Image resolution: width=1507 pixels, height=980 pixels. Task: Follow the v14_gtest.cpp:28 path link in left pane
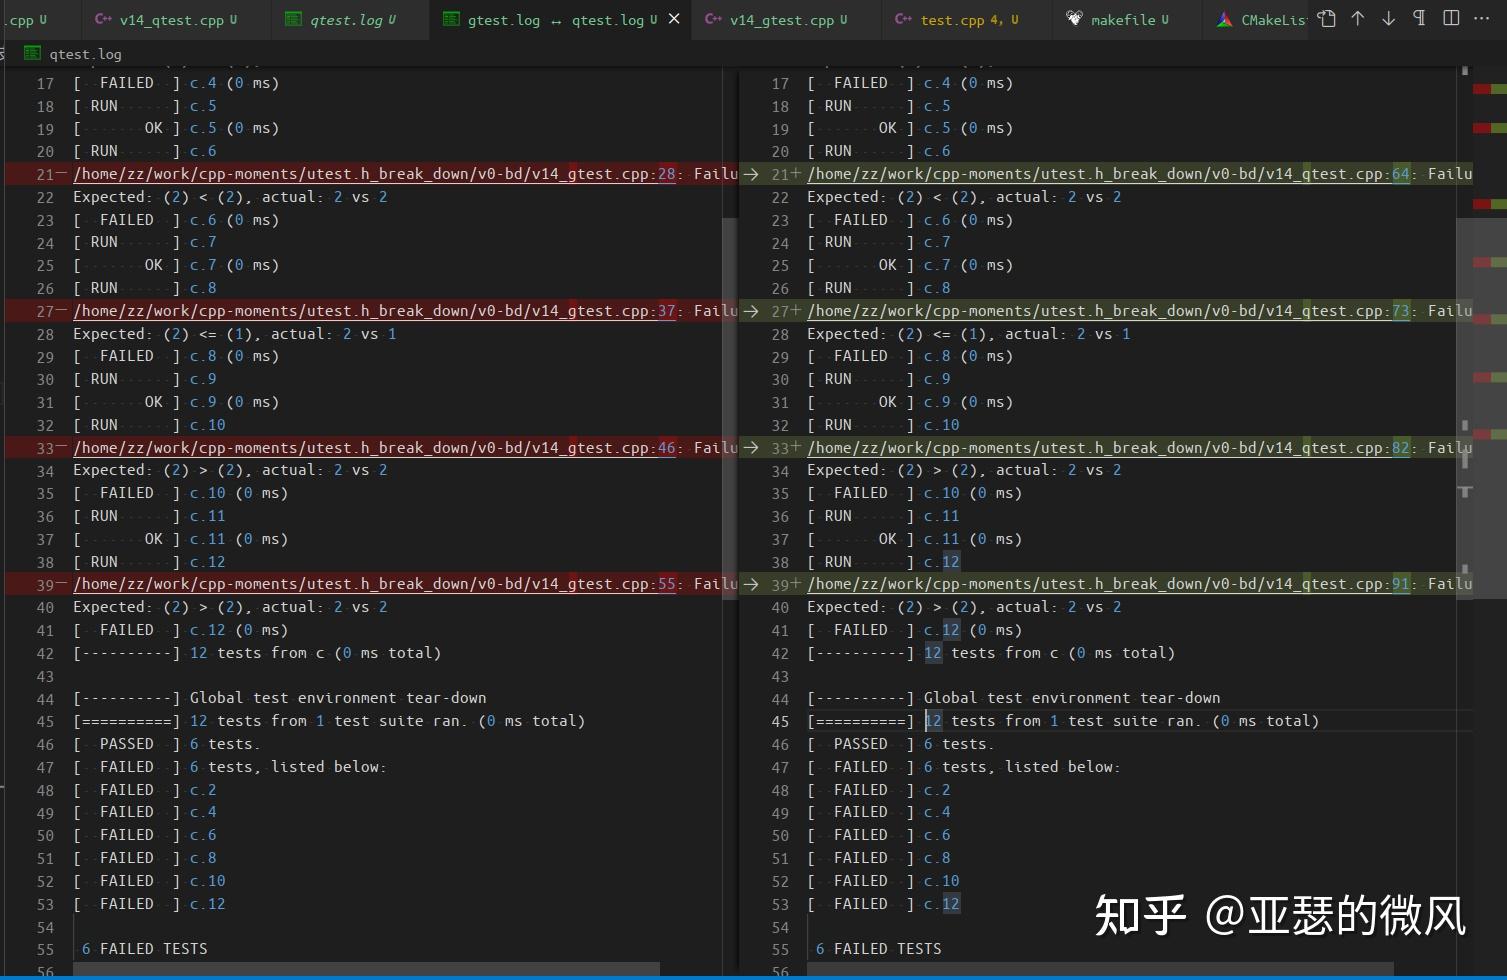[x=374, y=174]
